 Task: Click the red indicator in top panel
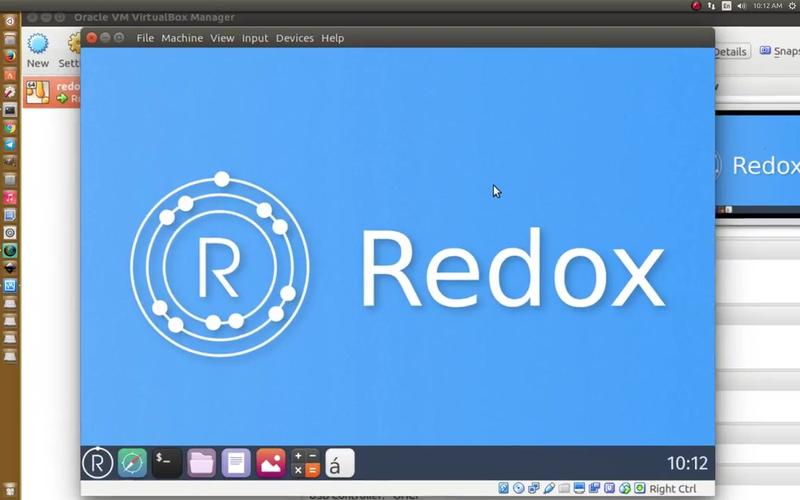click(696, 6)
